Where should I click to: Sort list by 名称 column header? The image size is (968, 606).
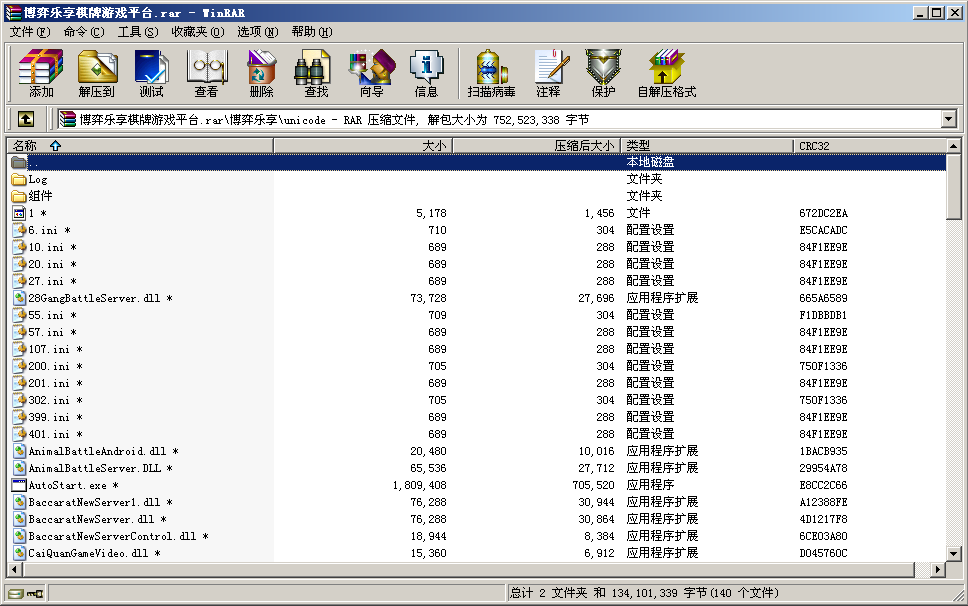pos(140,146)
